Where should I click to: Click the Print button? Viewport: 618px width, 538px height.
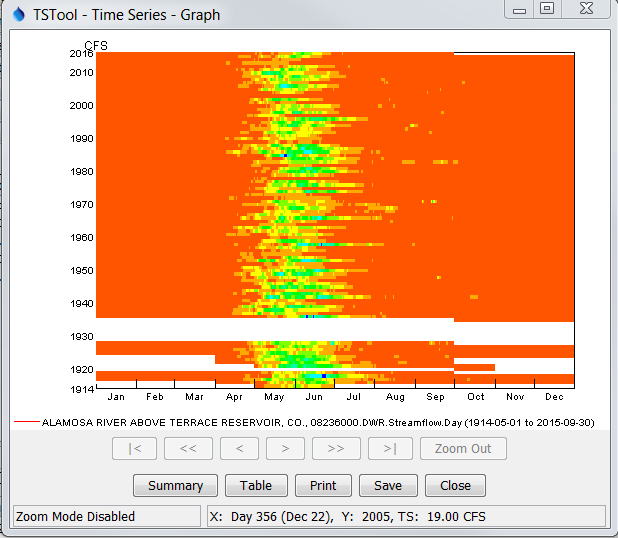(323, 486)
